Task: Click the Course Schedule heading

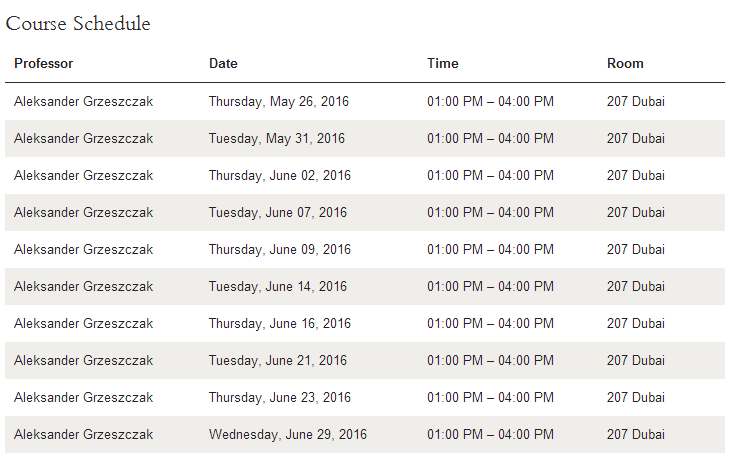Action: point(78,24)
